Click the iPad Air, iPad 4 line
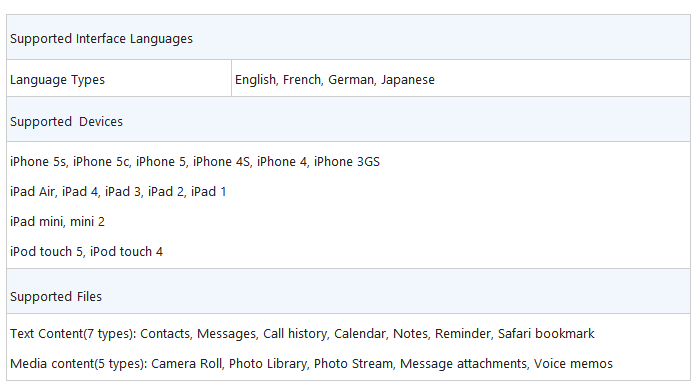The height and width of the screenshot is (390, 699). (118, 192)
